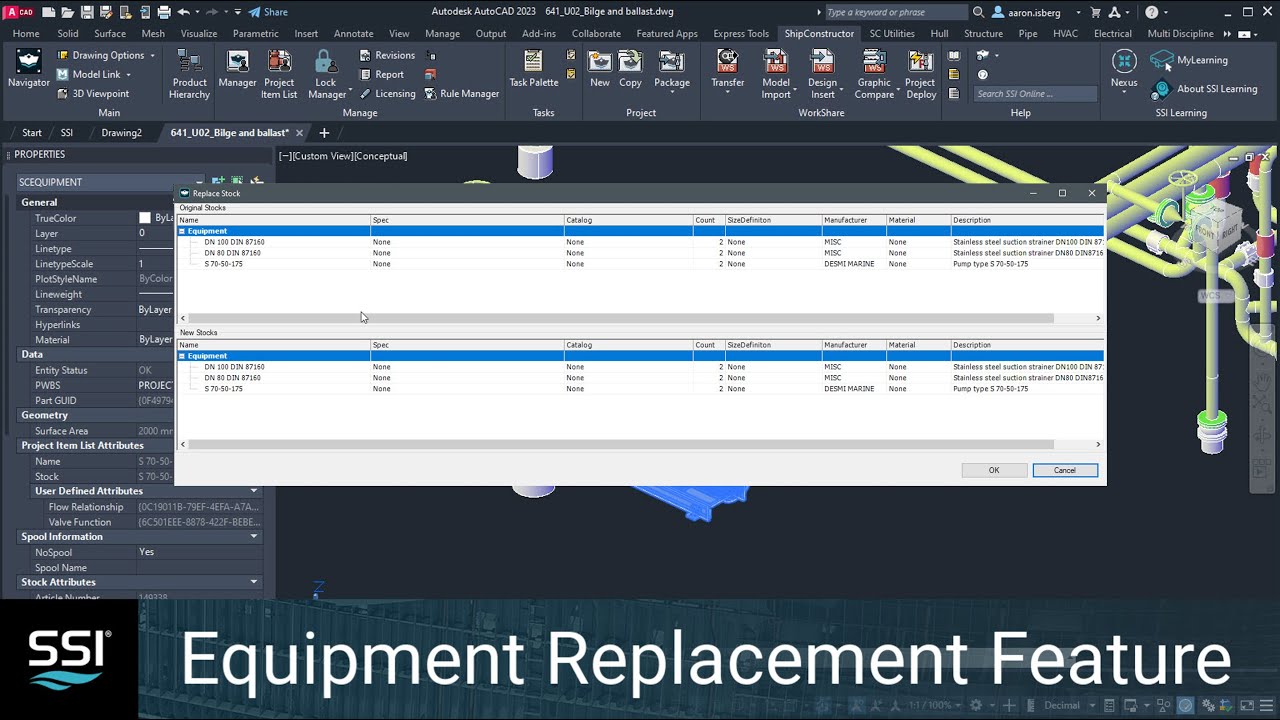Collapse User Defined Attributes section
The image size is (1280, 720).
[x=254, y=491]
